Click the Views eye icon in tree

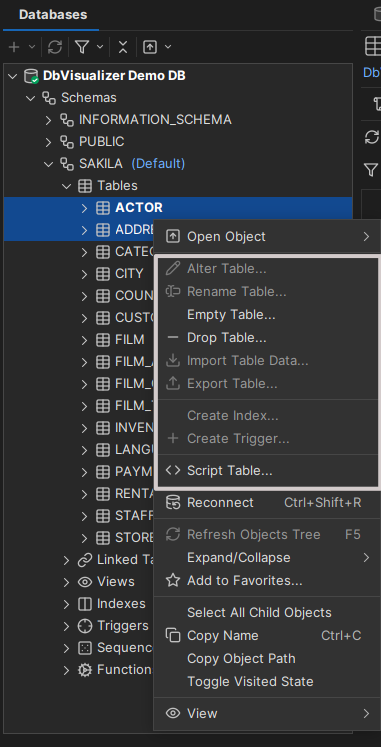click(84, 582)
